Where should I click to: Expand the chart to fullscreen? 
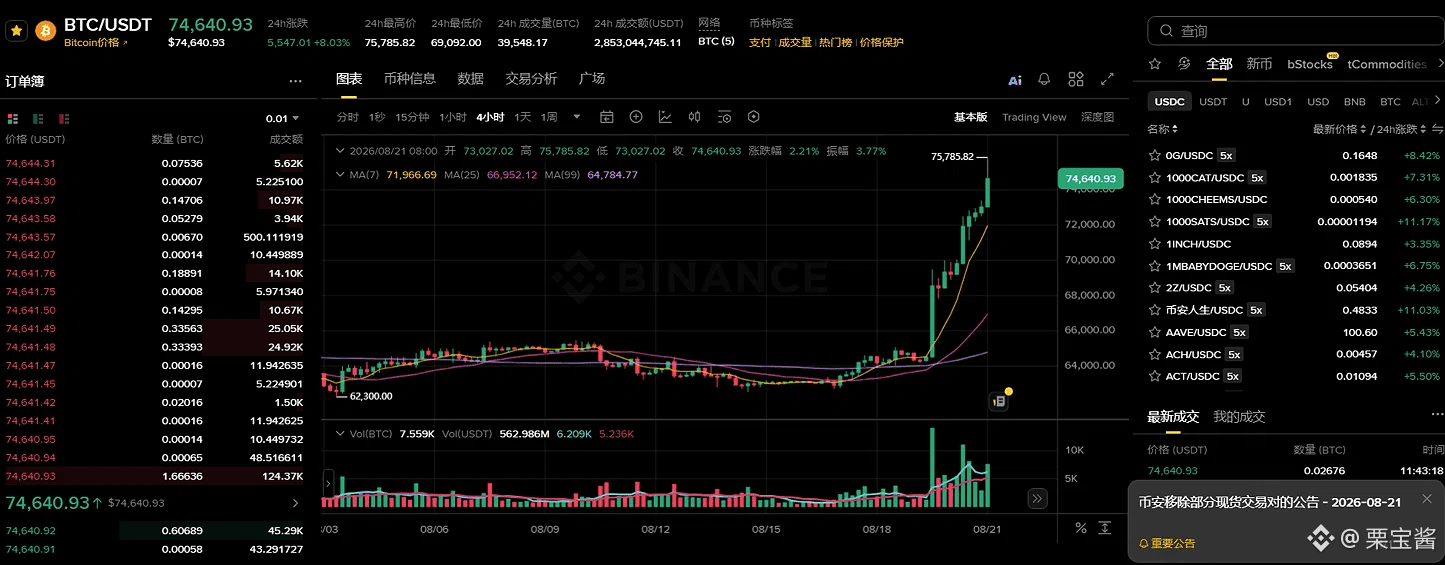1107,79
